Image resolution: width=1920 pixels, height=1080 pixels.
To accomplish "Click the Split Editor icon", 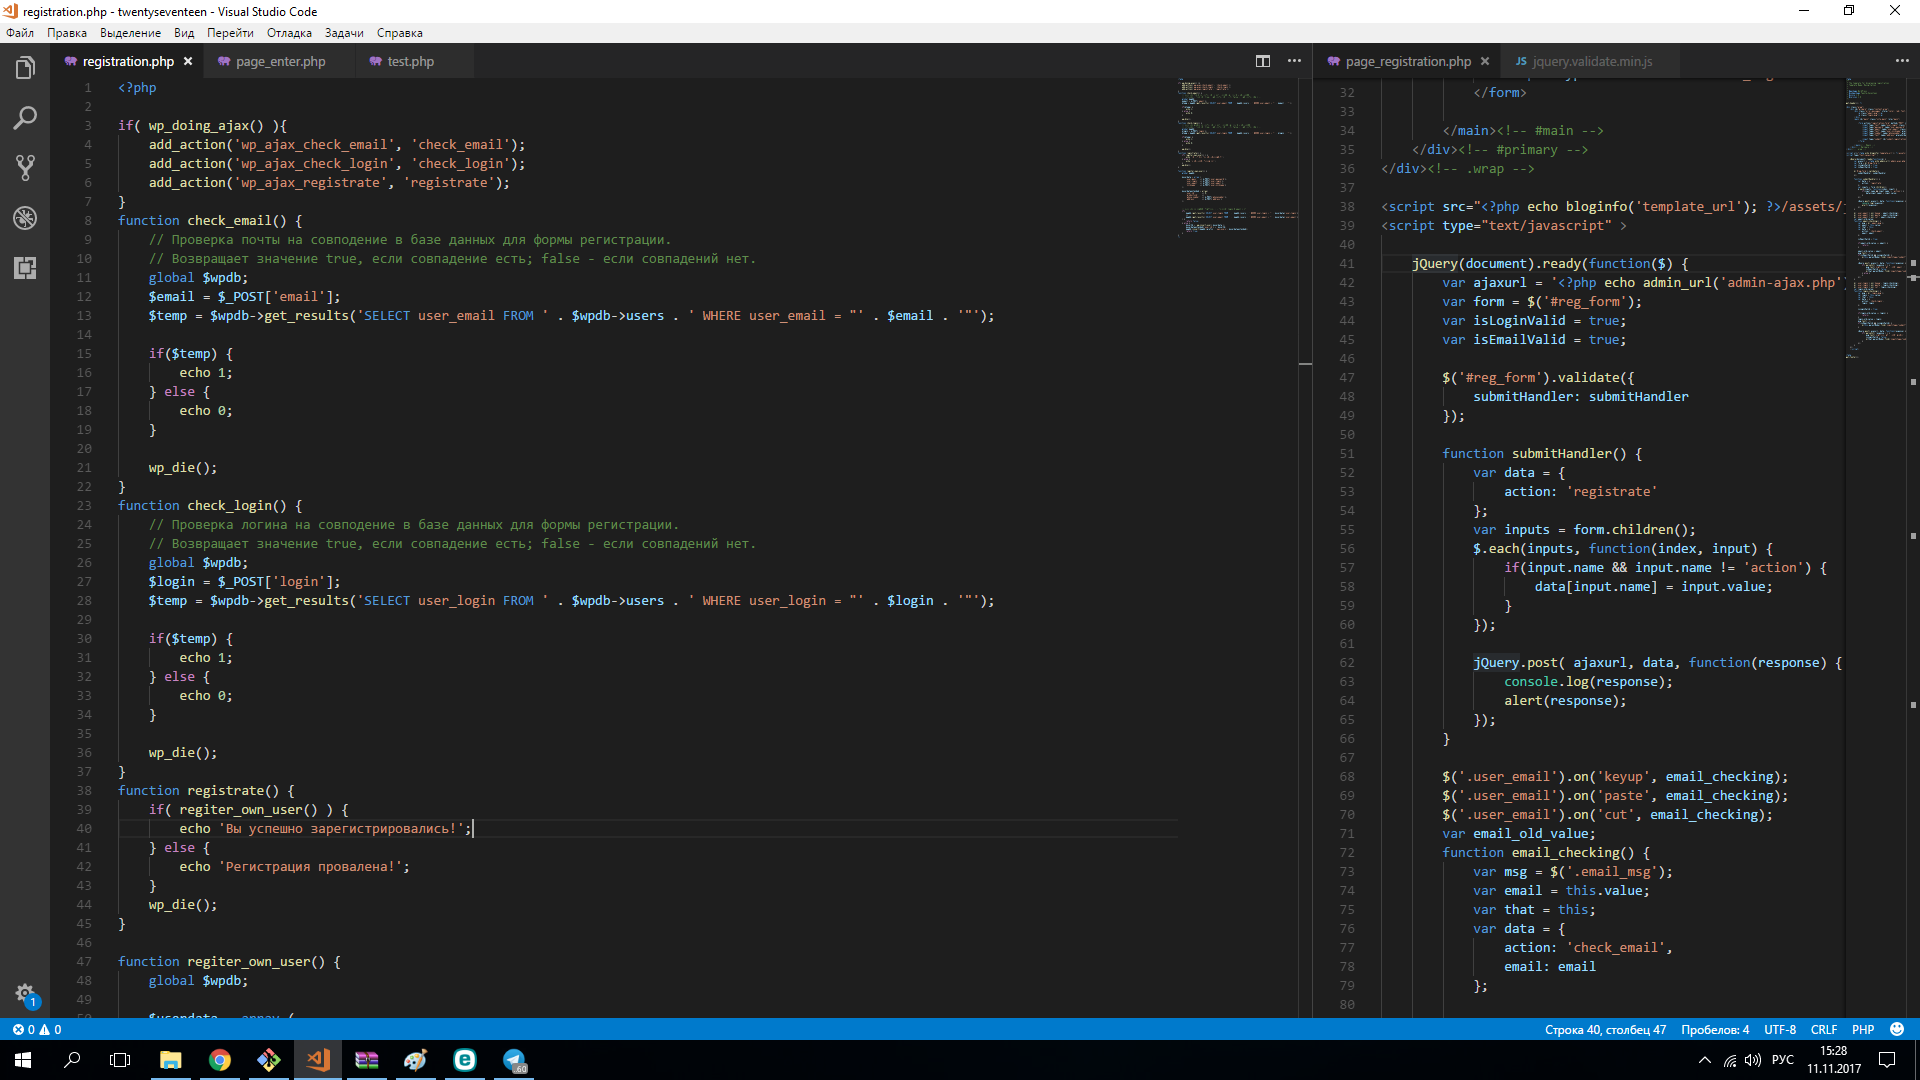I will coord(1263,61).
